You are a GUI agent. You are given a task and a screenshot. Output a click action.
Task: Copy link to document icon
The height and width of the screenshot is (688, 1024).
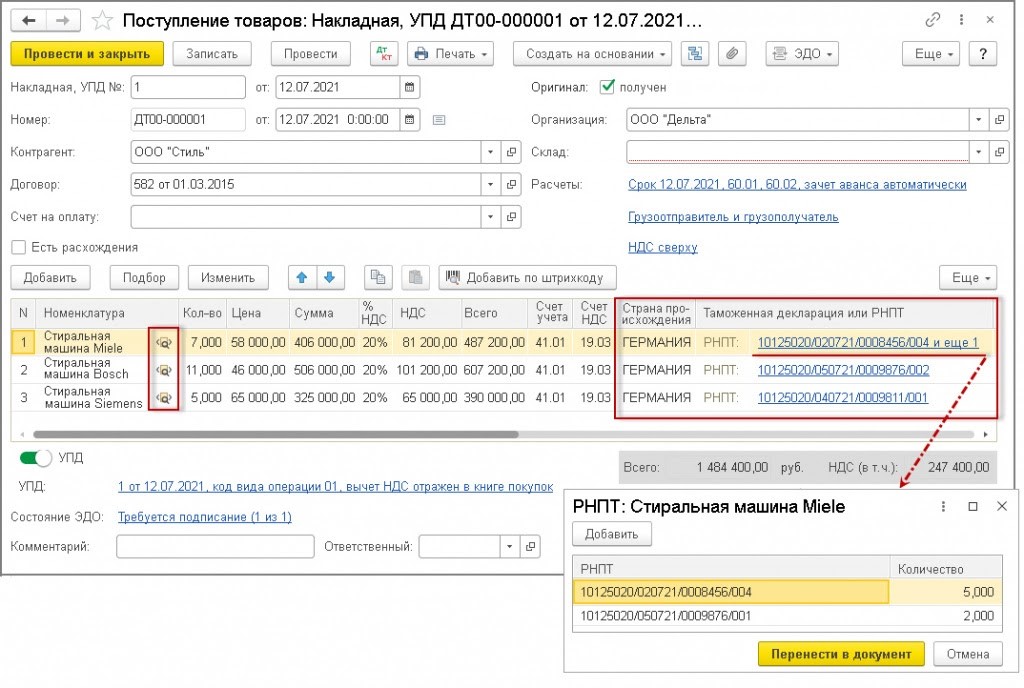click(933, 20)
